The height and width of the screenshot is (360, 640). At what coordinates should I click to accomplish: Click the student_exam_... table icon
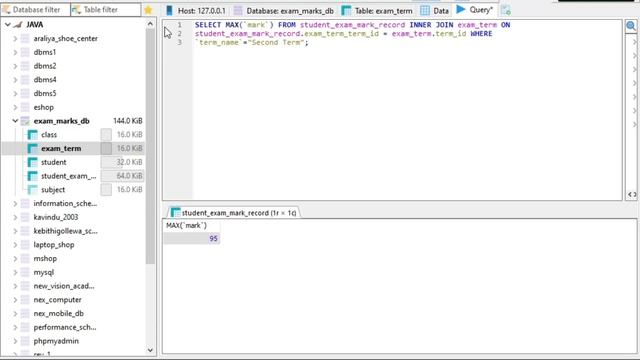[32, 176]
